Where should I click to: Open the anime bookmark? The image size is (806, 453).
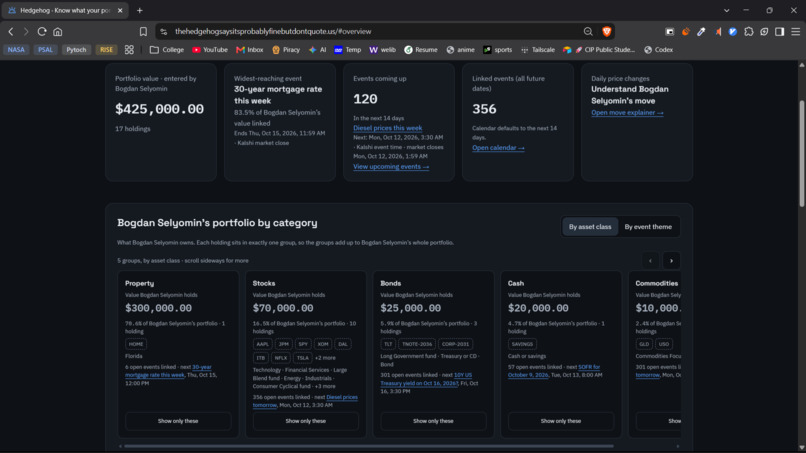click(461, 50)
